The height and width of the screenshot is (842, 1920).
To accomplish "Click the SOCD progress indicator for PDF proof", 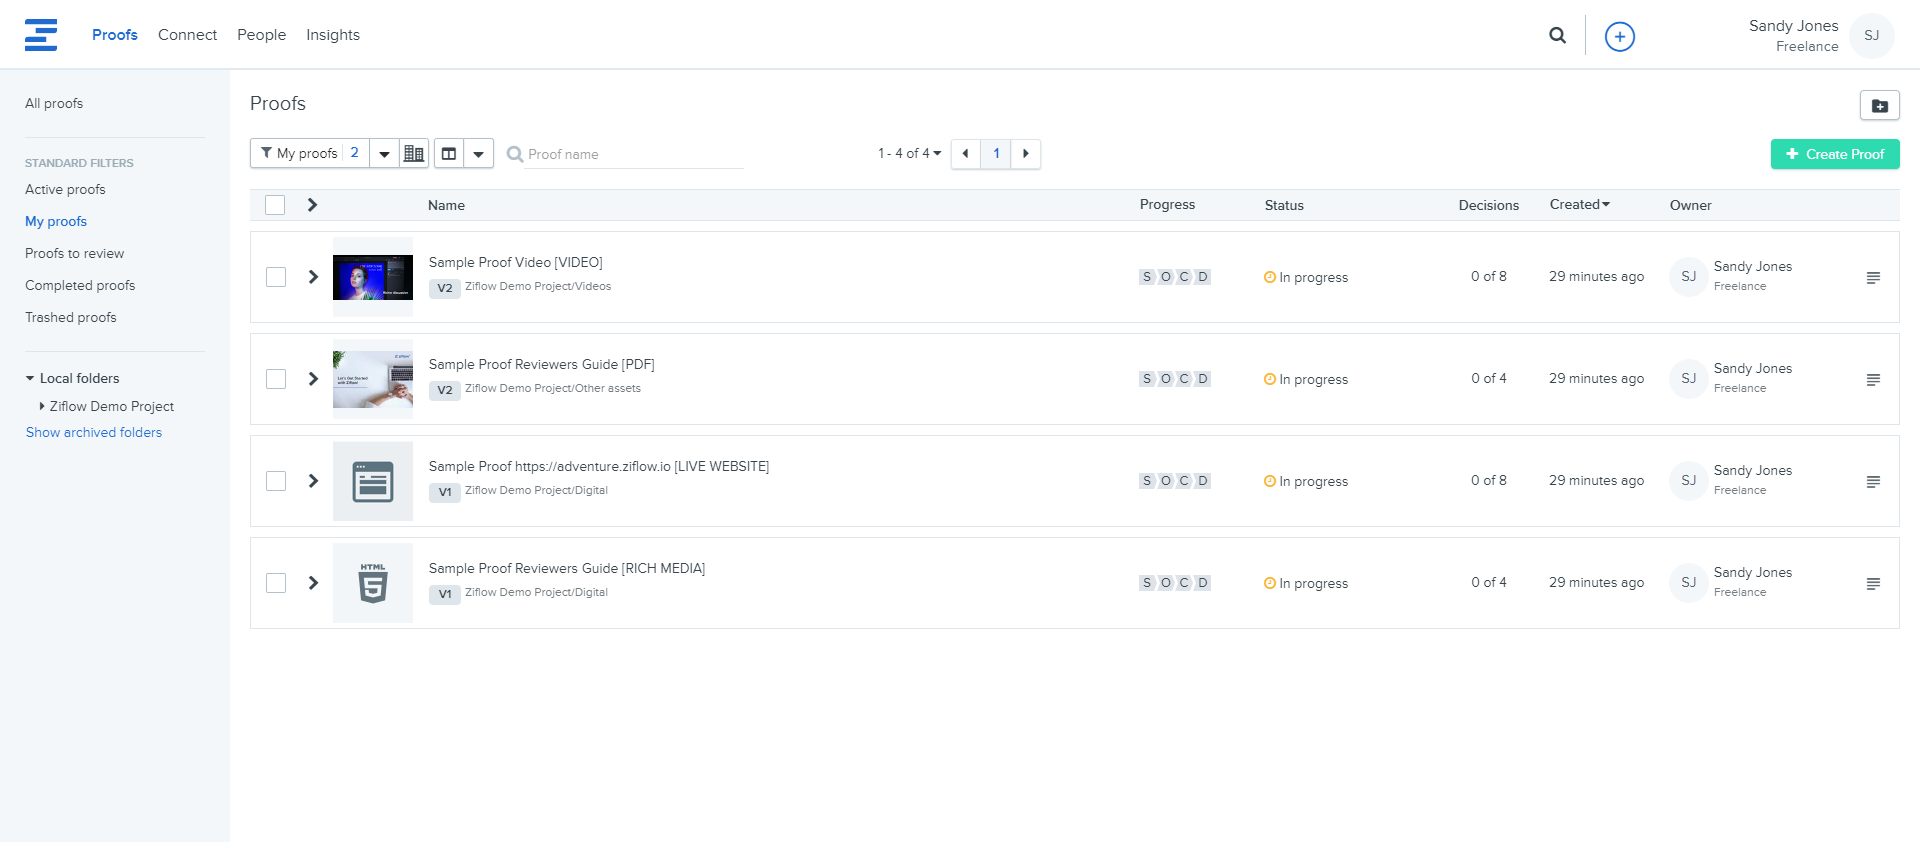I will [1175, 379].
